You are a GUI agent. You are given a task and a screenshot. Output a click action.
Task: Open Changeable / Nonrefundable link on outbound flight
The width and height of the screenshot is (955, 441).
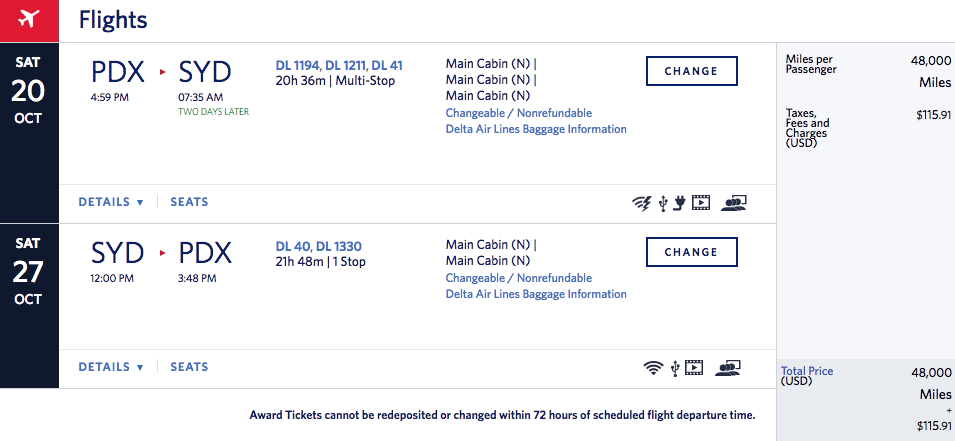click(x=518, y=113)
